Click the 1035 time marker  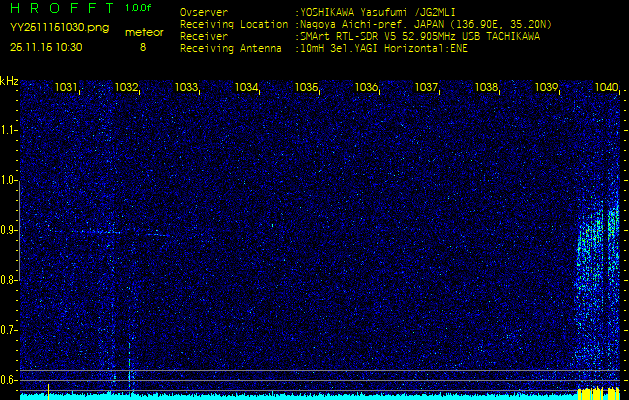pyautogui.click(x=307, y=88)
